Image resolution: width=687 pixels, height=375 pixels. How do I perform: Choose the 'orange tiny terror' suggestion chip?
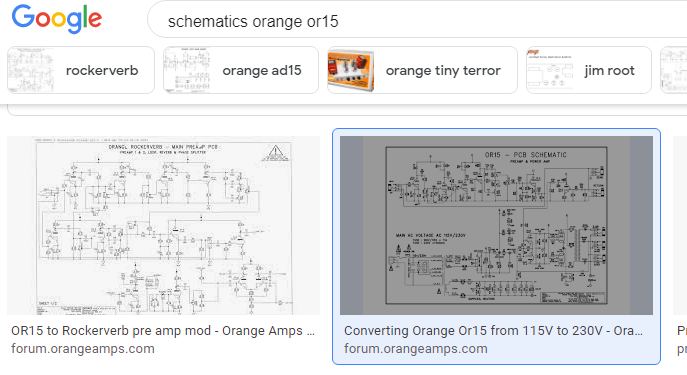coord(422,70)
